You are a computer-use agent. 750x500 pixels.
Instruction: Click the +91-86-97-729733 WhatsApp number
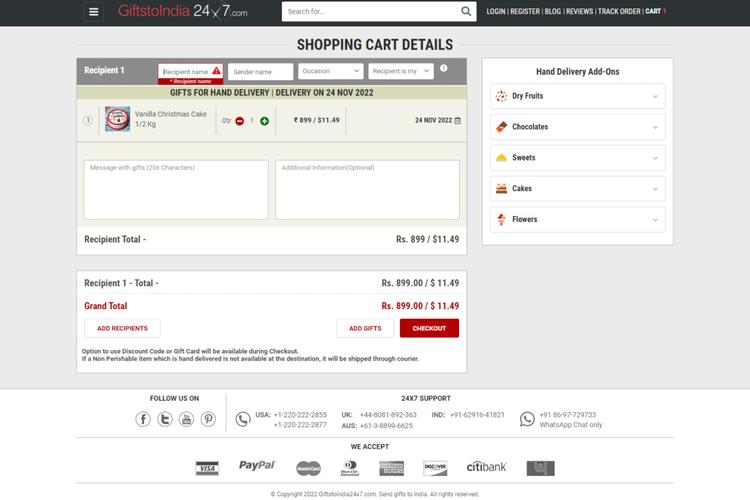coord(568,415)
